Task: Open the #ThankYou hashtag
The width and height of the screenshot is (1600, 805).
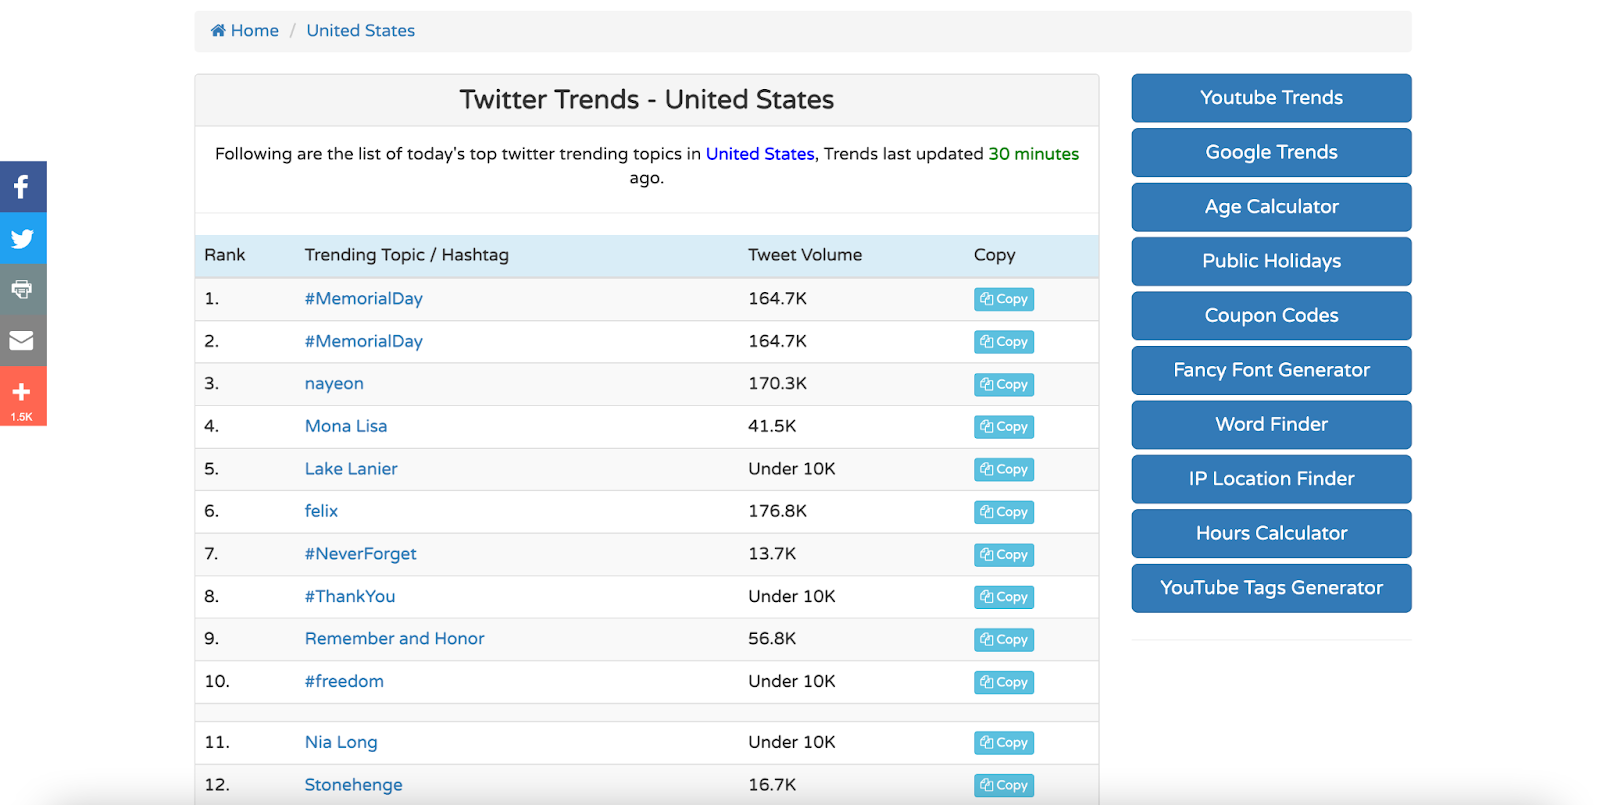Action: [350, 597]
